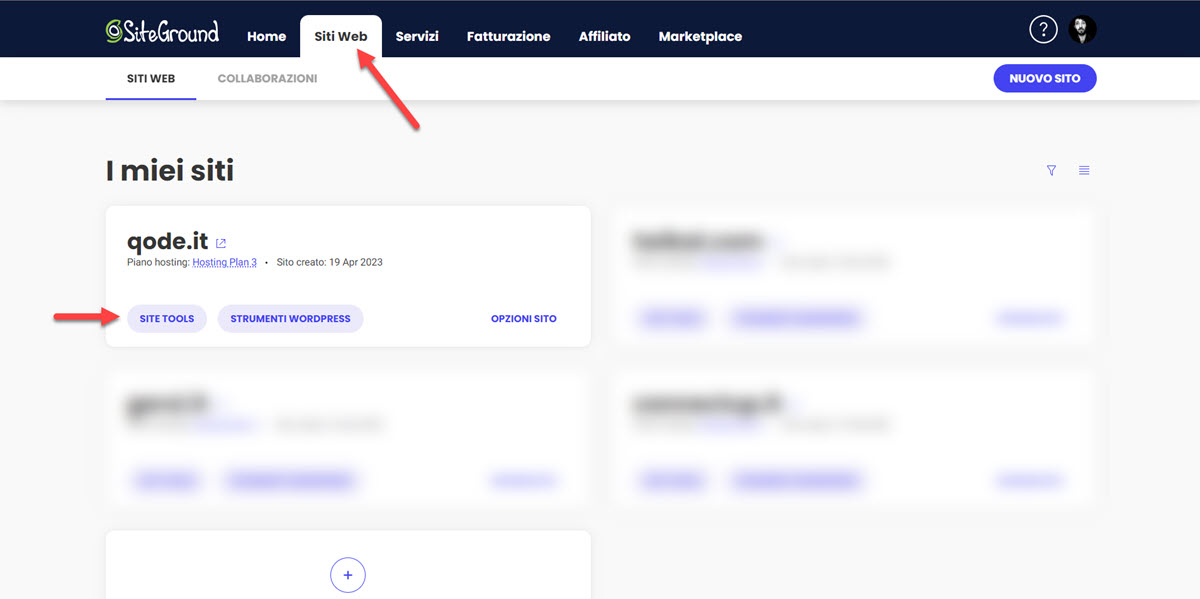The image size is (1200, 599).
Task: Click the 'I miei siti' heading
Action: click(x=170, y=171)
